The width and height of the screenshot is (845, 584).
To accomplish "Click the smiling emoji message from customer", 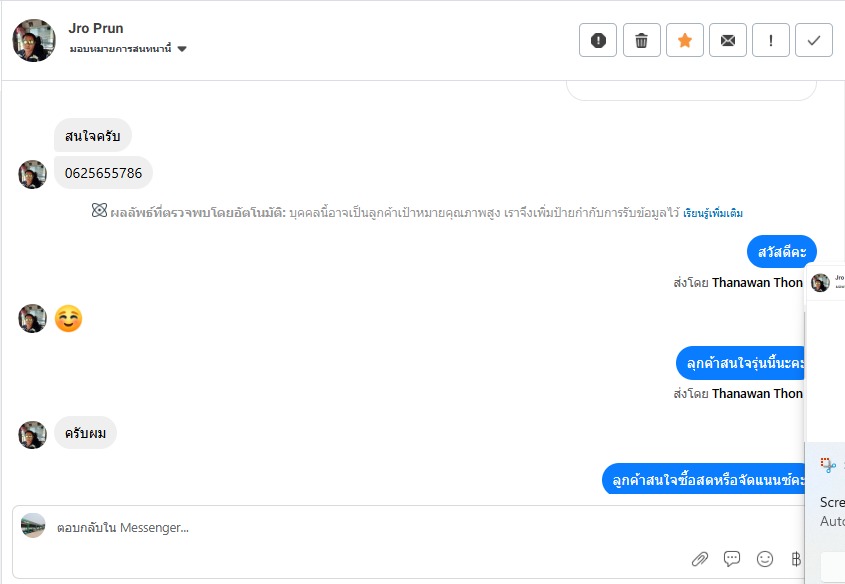I will [68, 319].
